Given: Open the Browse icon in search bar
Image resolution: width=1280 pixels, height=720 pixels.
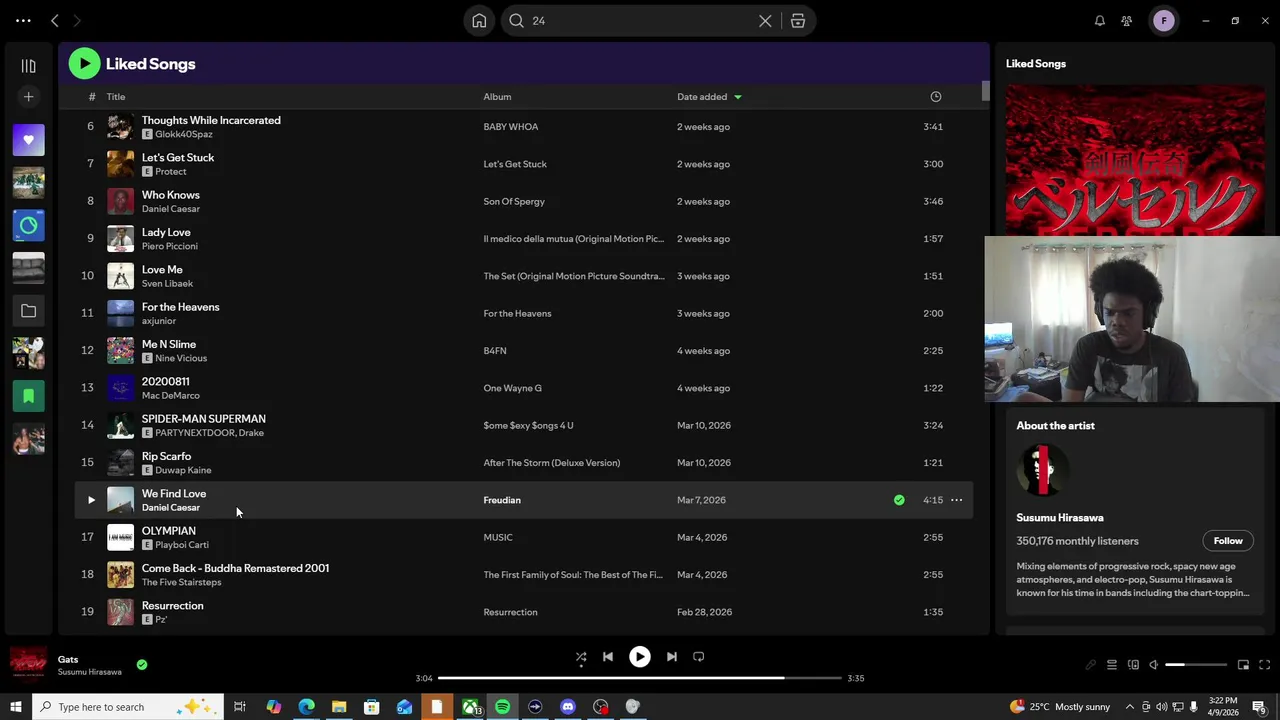Looking at the screenshot, I should pyautogui.click(x=798, y=21).
